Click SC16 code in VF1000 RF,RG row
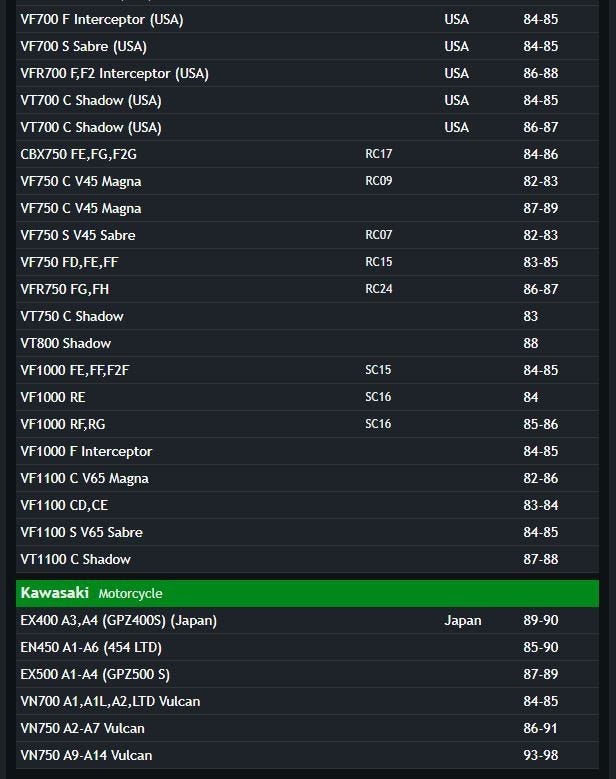The image size is (616, 779). click(x=378, y=424)
